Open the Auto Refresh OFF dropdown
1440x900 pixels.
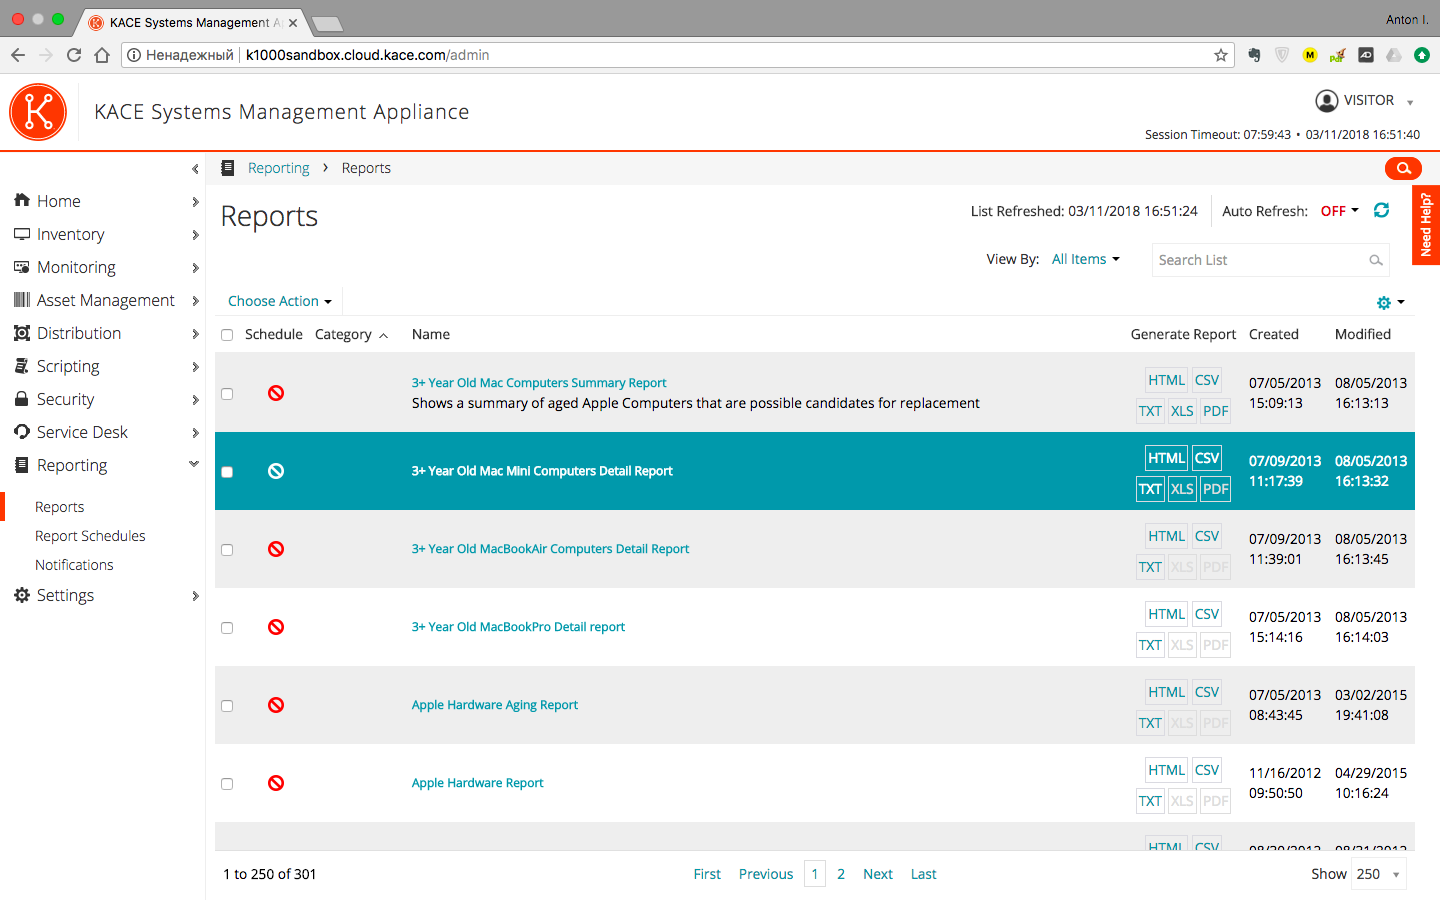click(1340, 211)
